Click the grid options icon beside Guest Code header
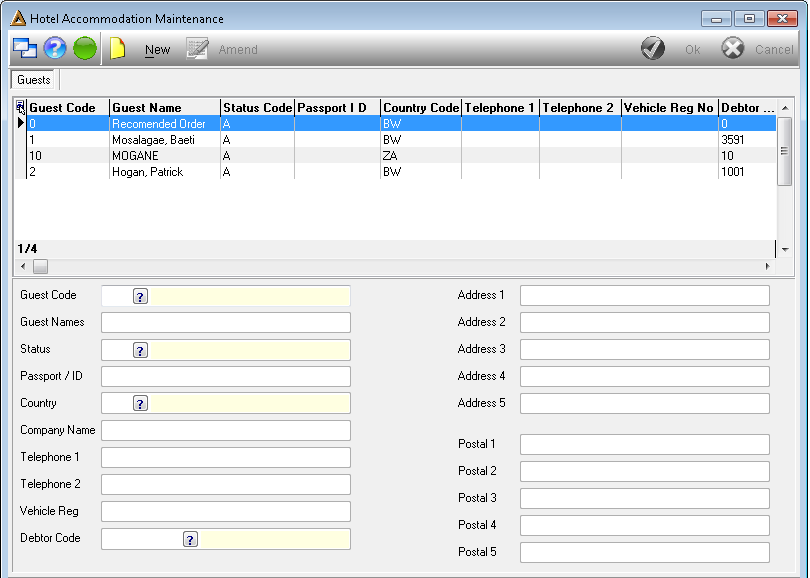 coord(20,107)
